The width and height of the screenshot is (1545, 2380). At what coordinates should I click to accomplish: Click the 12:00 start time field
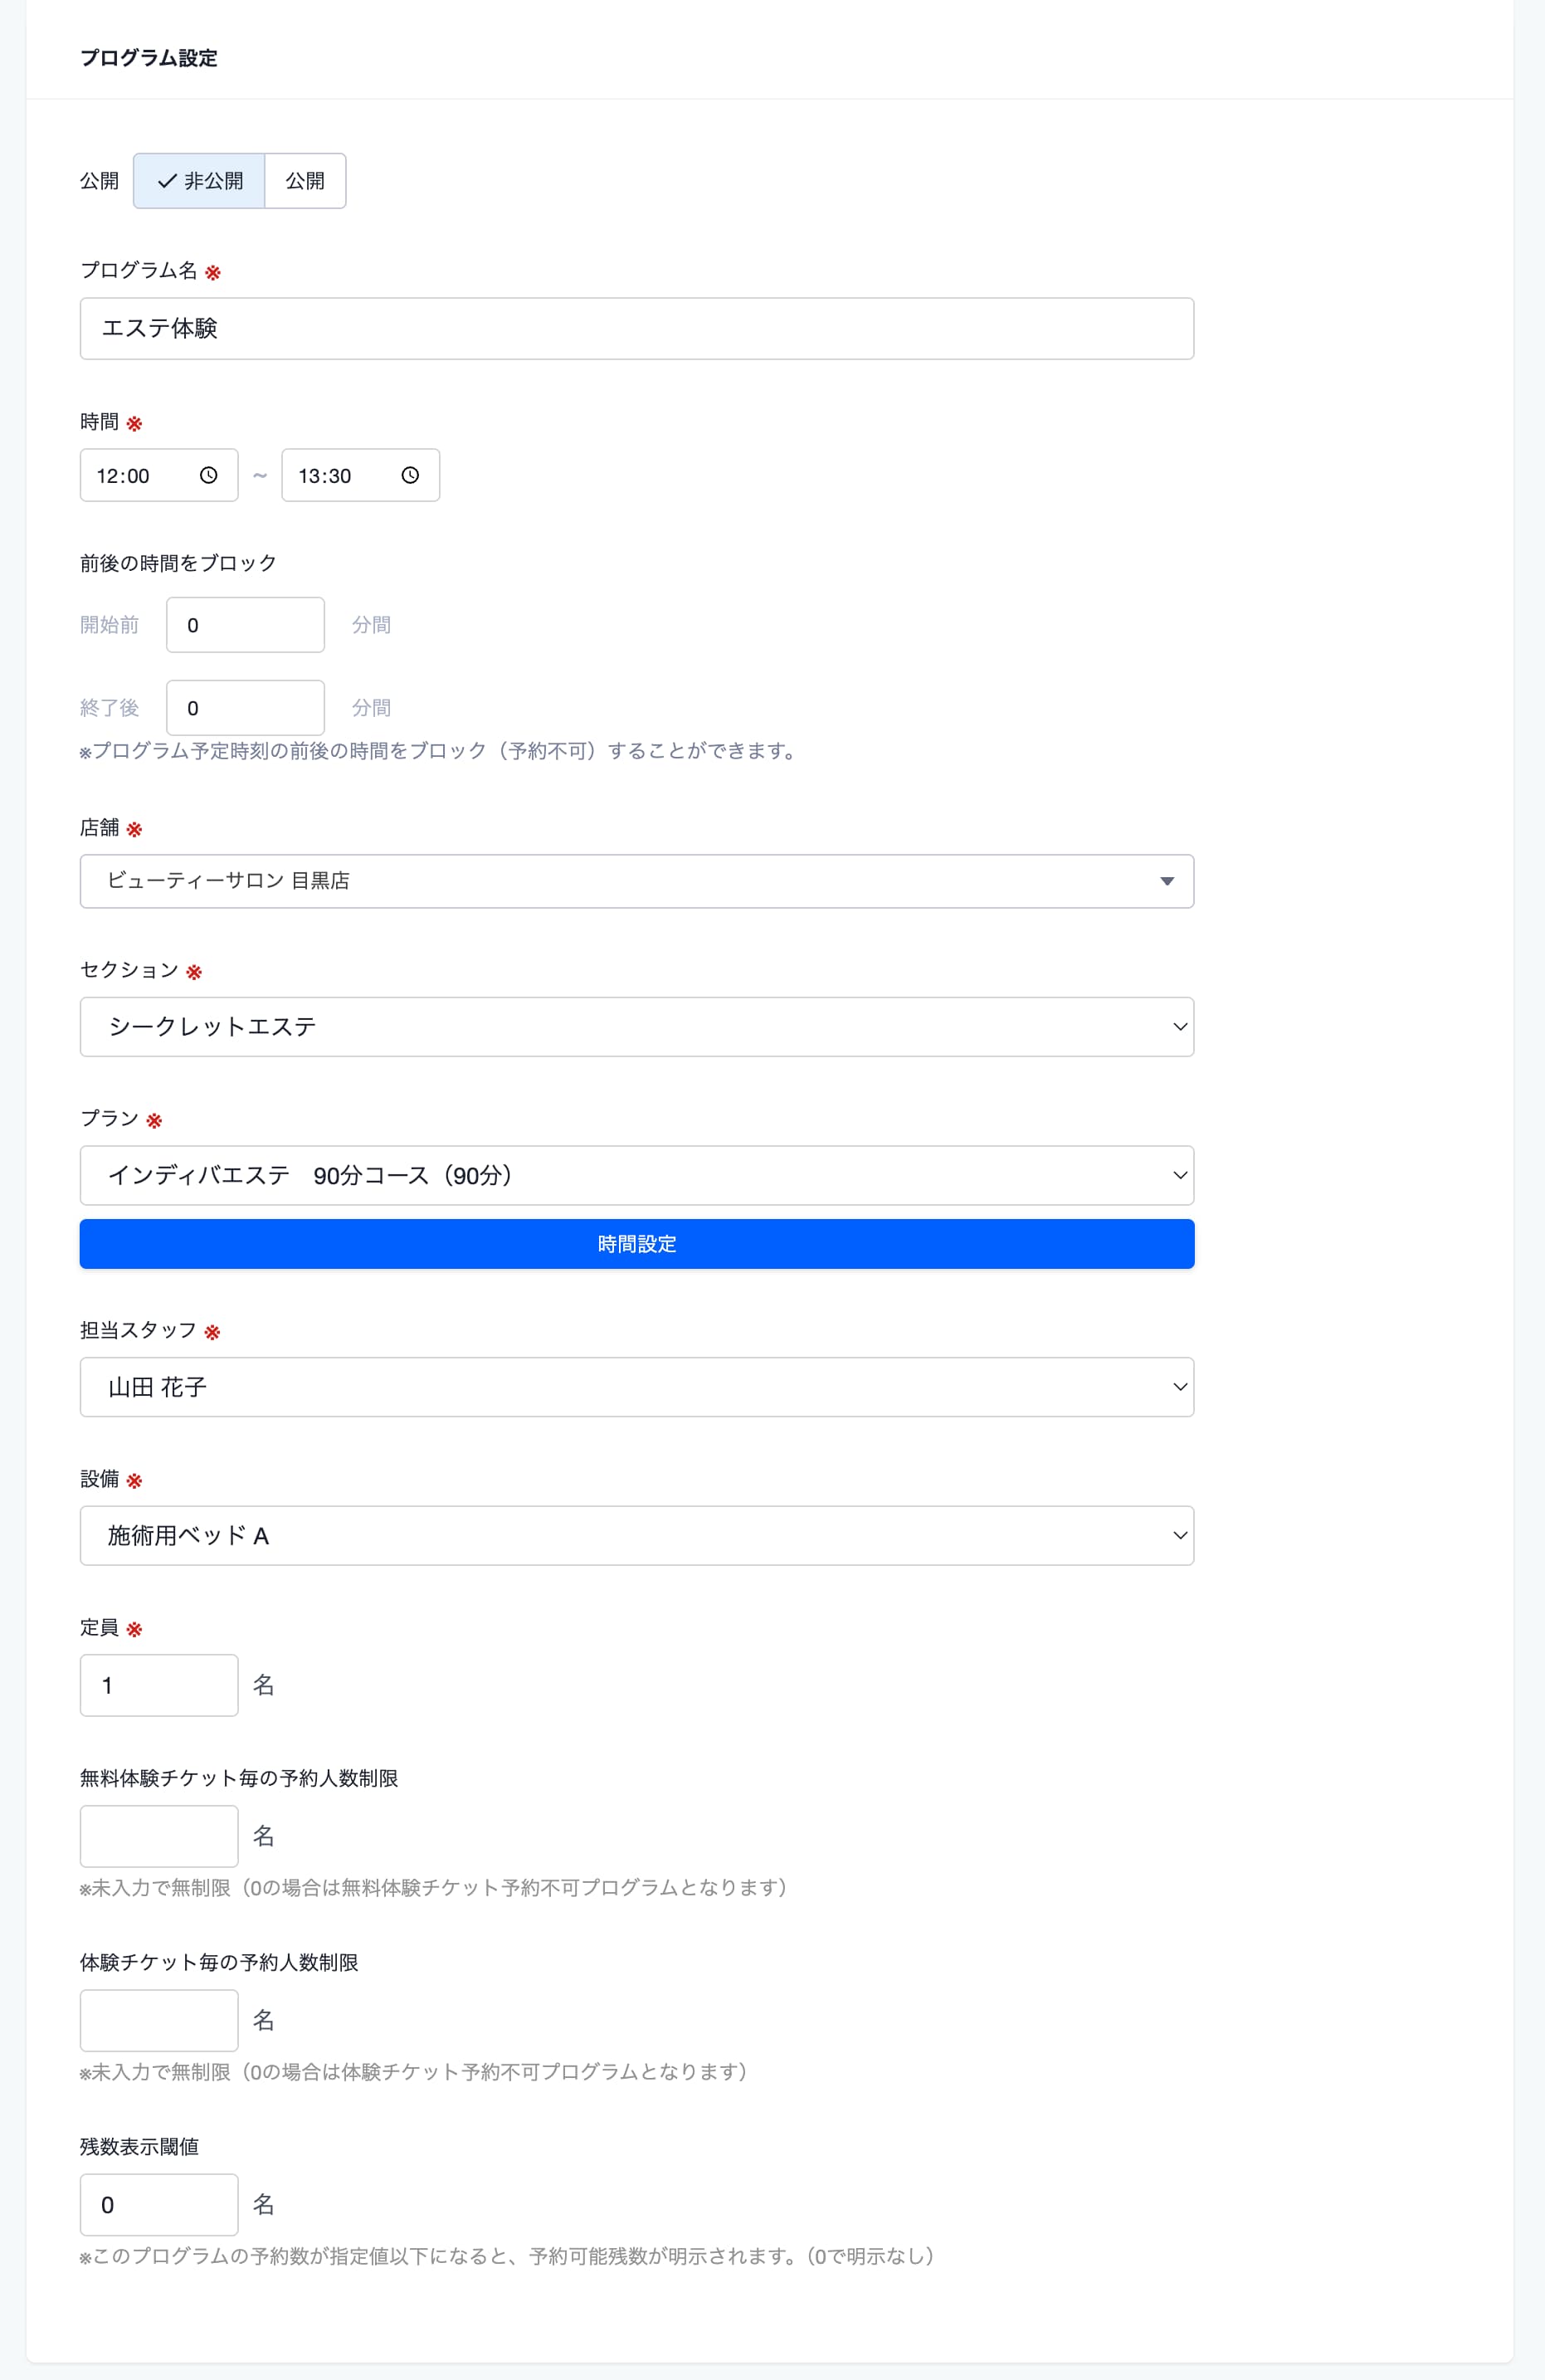coord(159,475)
